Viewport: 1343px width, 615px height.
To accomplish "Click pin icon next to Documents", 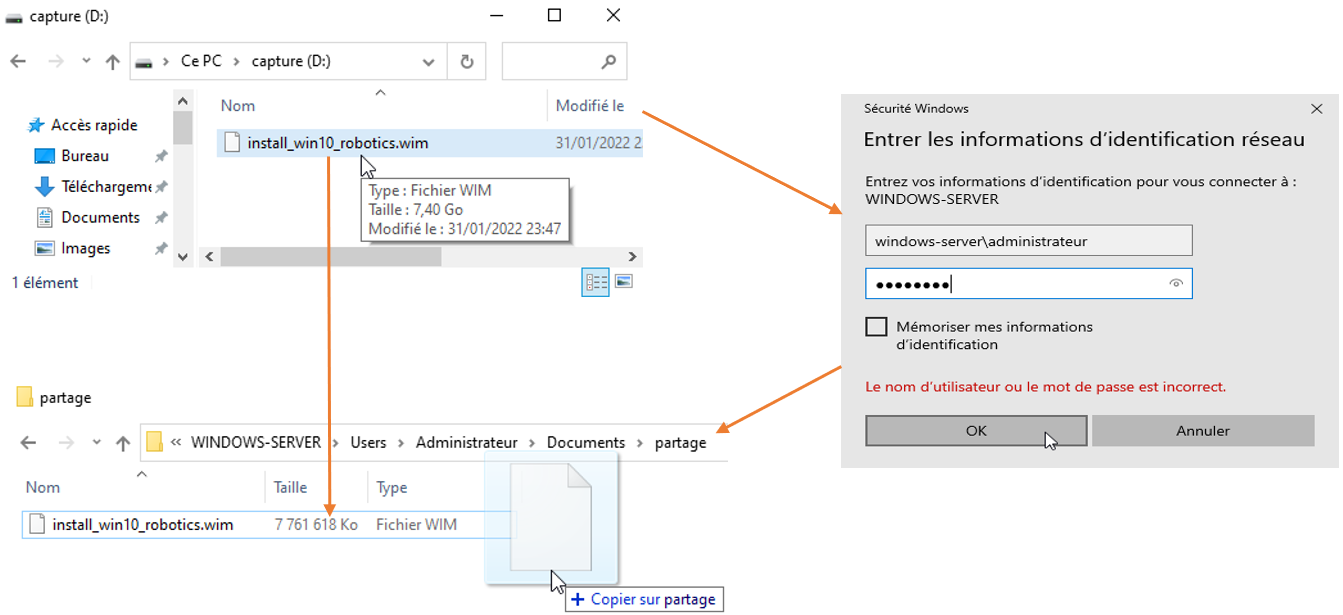I will click(x=160, y=218).
